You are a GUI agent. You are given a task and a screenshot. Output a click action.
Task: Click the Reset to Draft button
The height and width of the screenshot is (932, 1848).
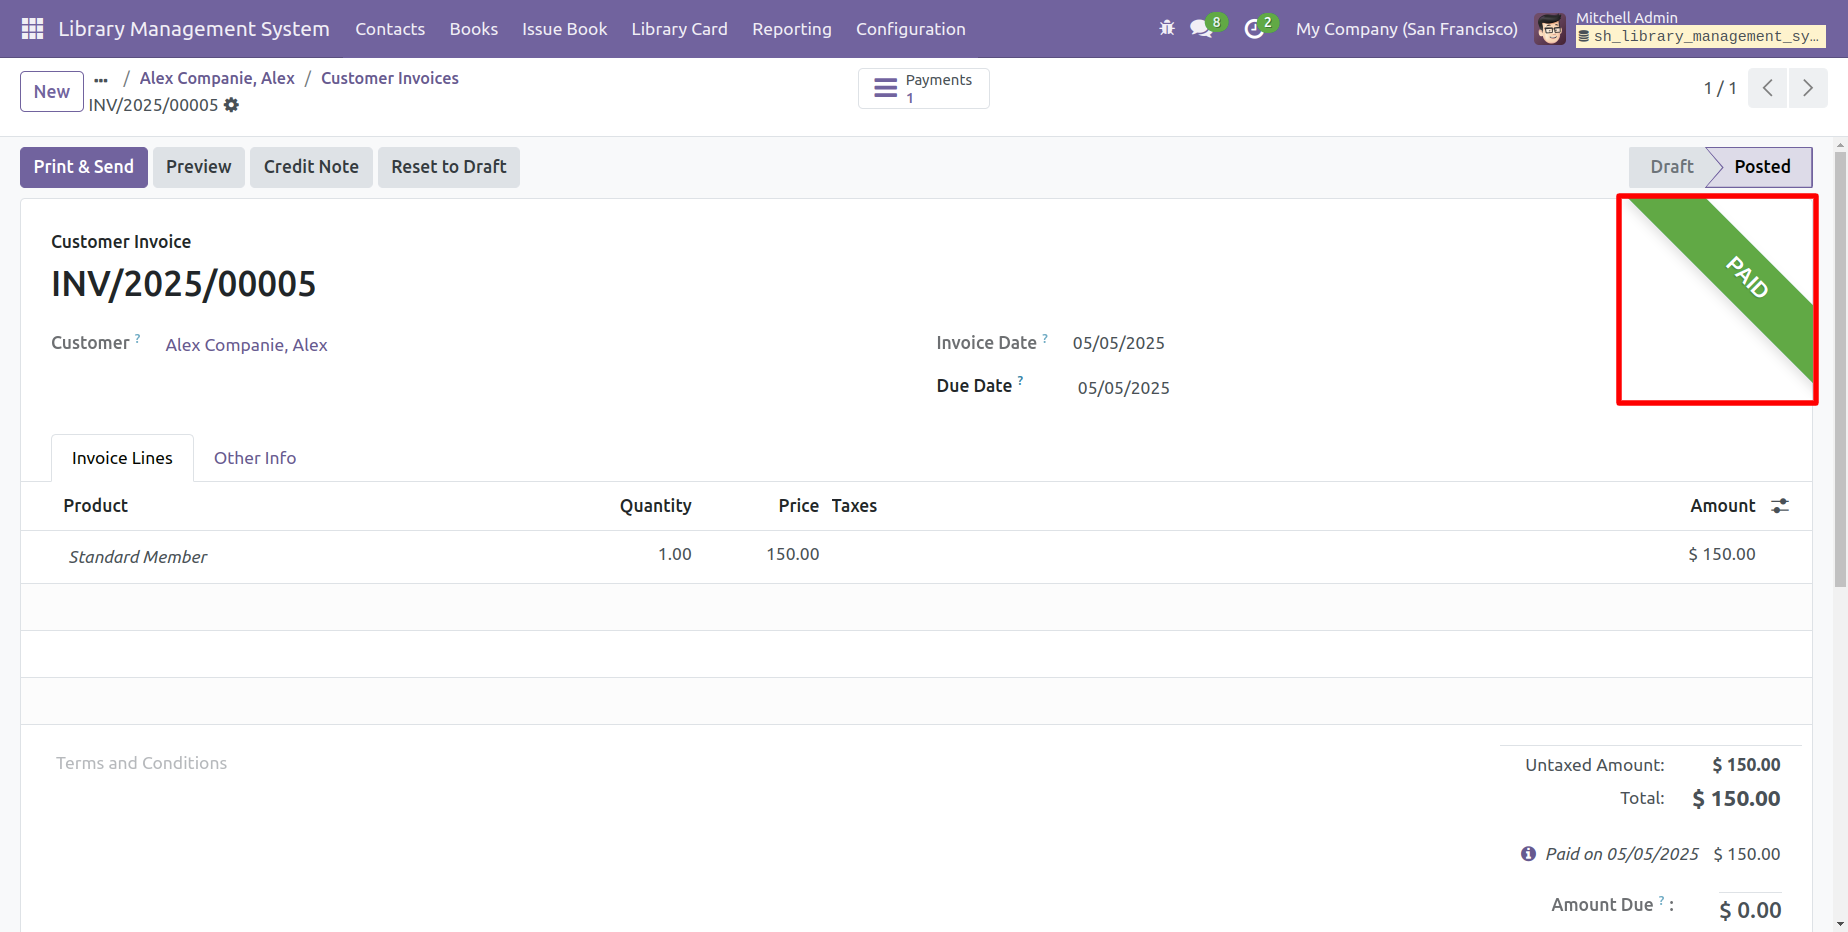pos(448,167)
